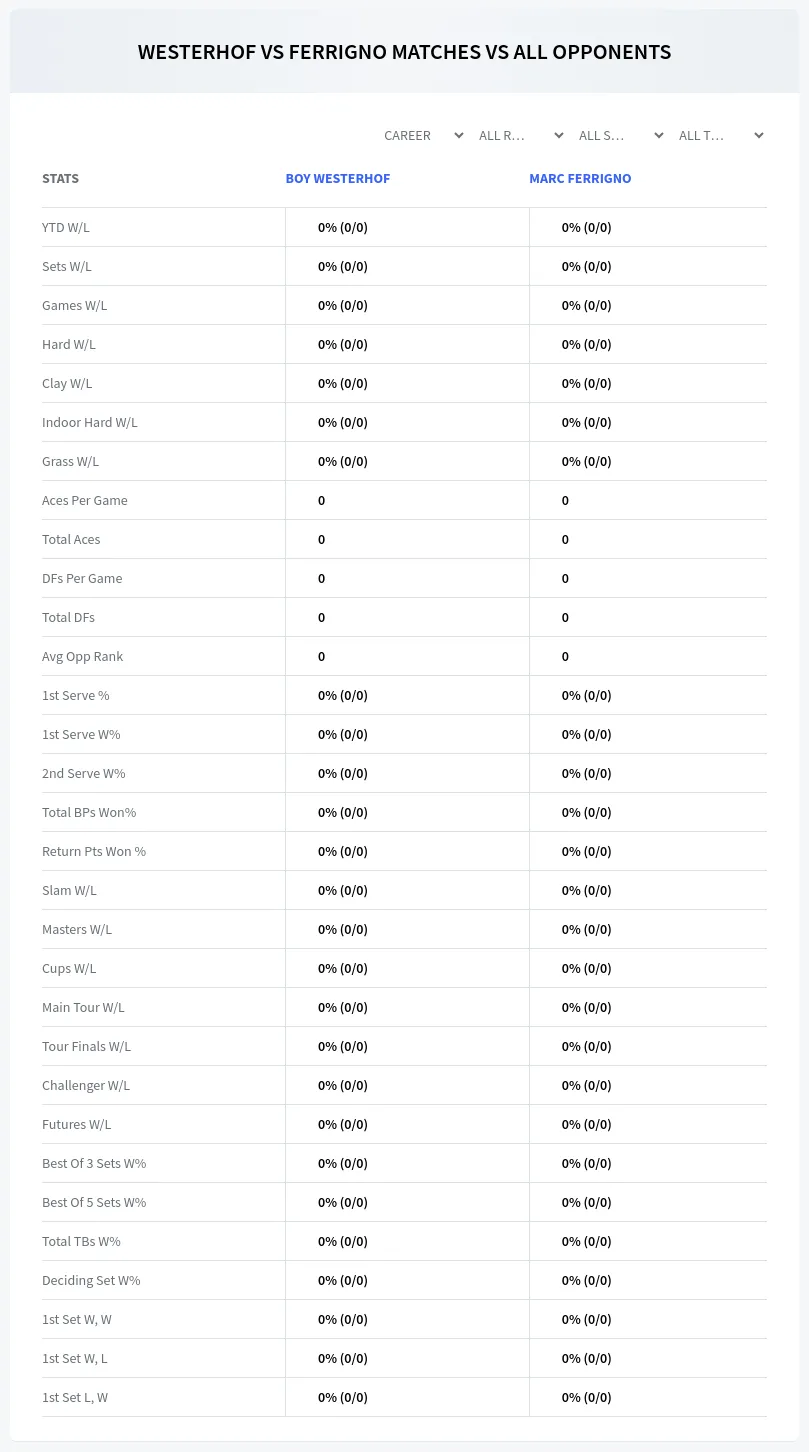The image size is (809, 1452).
Task: Click Ferrigno's Deciding Set W% value
Action: [587, 1280]
